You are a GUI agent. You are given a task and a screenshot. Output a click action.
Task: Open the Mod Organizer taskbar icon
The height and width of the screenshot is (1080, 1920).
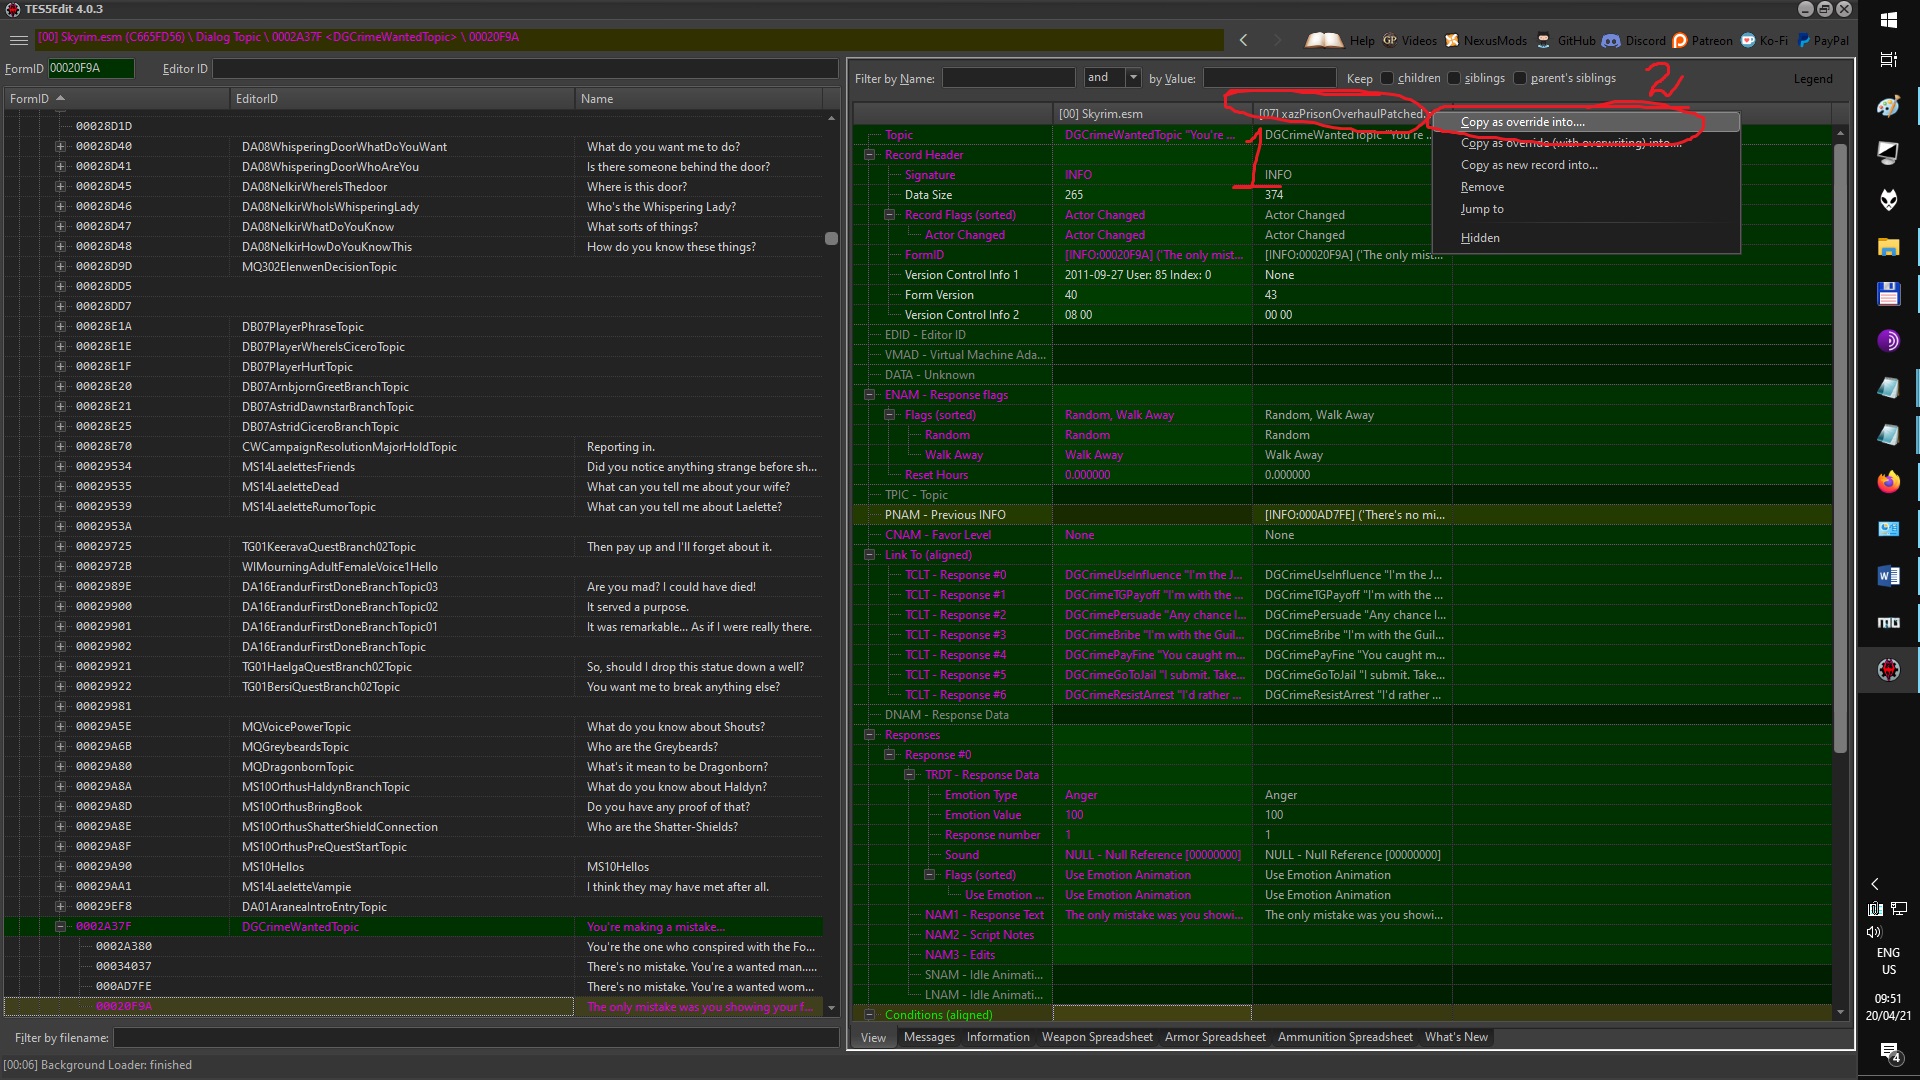click(x=1888, y=622)
